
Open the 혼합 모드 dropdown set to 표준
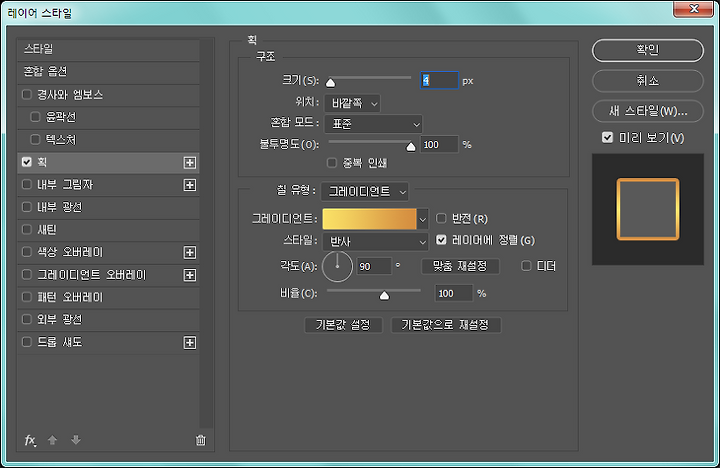tap(373, 124)
